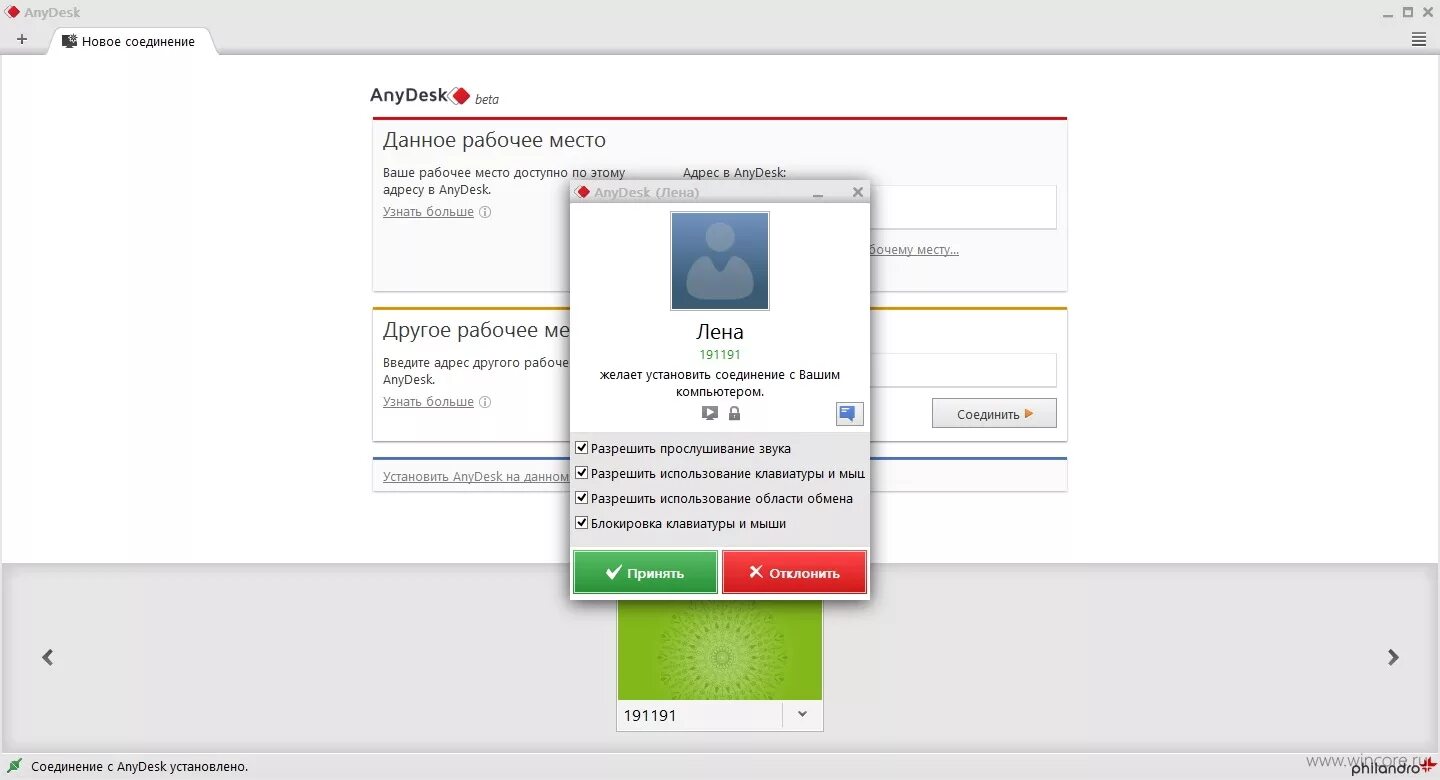Screen dimensions: 1440x780
Task: Close the AnyDesk (Лена) dialog
Action: [857, 192]
